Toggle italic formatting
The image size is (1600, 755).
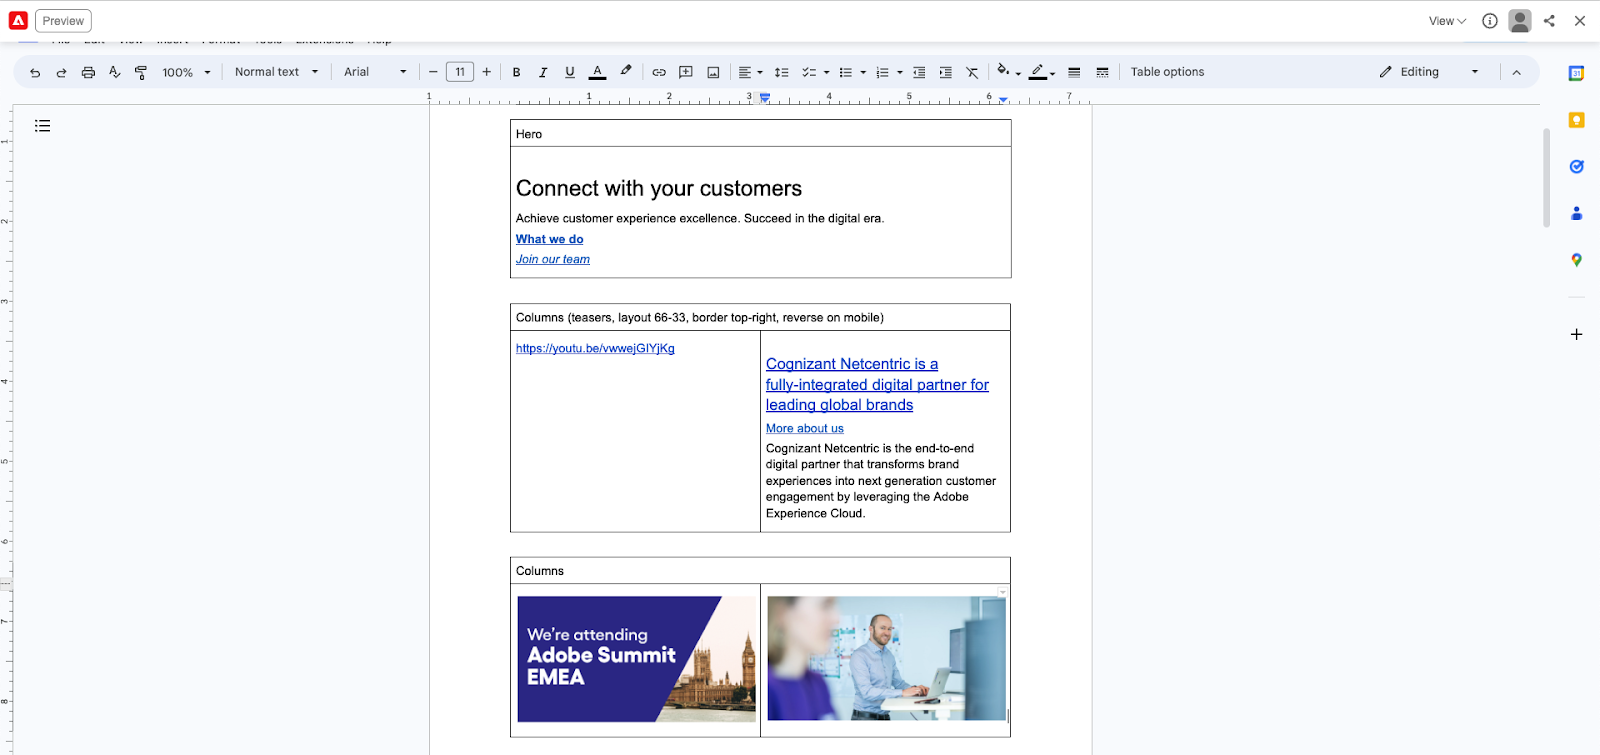(543, 72)
